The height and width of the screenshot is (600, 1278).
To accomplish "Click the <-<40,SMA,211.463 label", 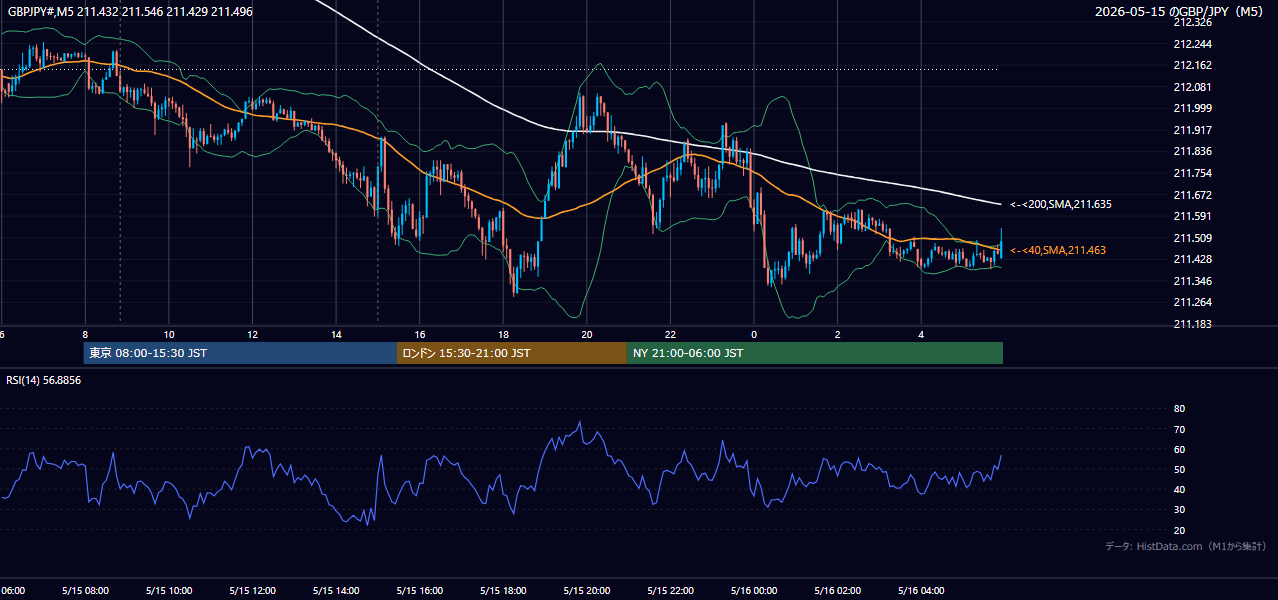I will click(1058, 250).
